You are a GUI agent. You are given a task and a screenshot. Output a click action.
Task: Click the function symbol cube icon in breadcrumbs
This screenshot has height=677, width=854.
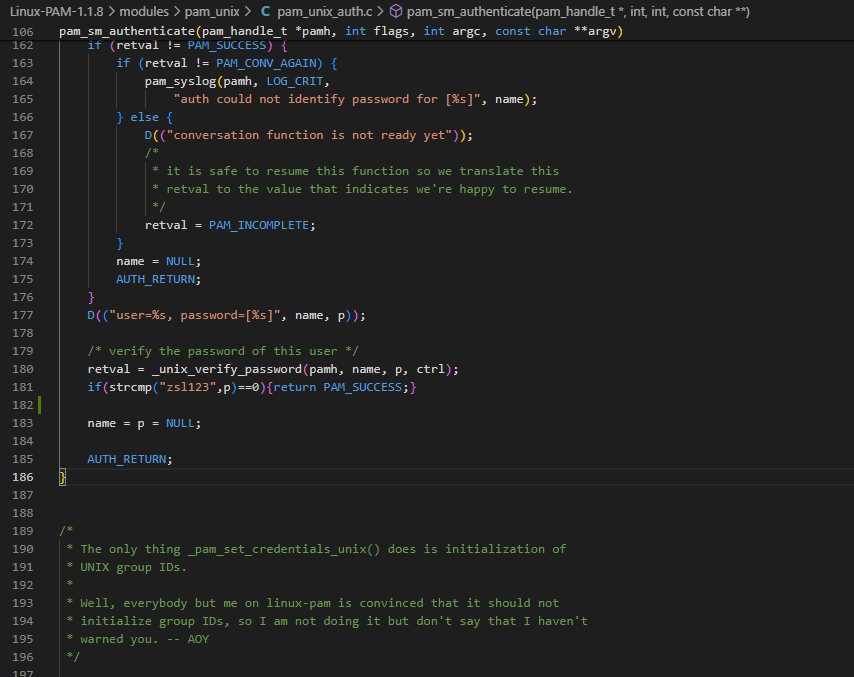coord(395,12)
